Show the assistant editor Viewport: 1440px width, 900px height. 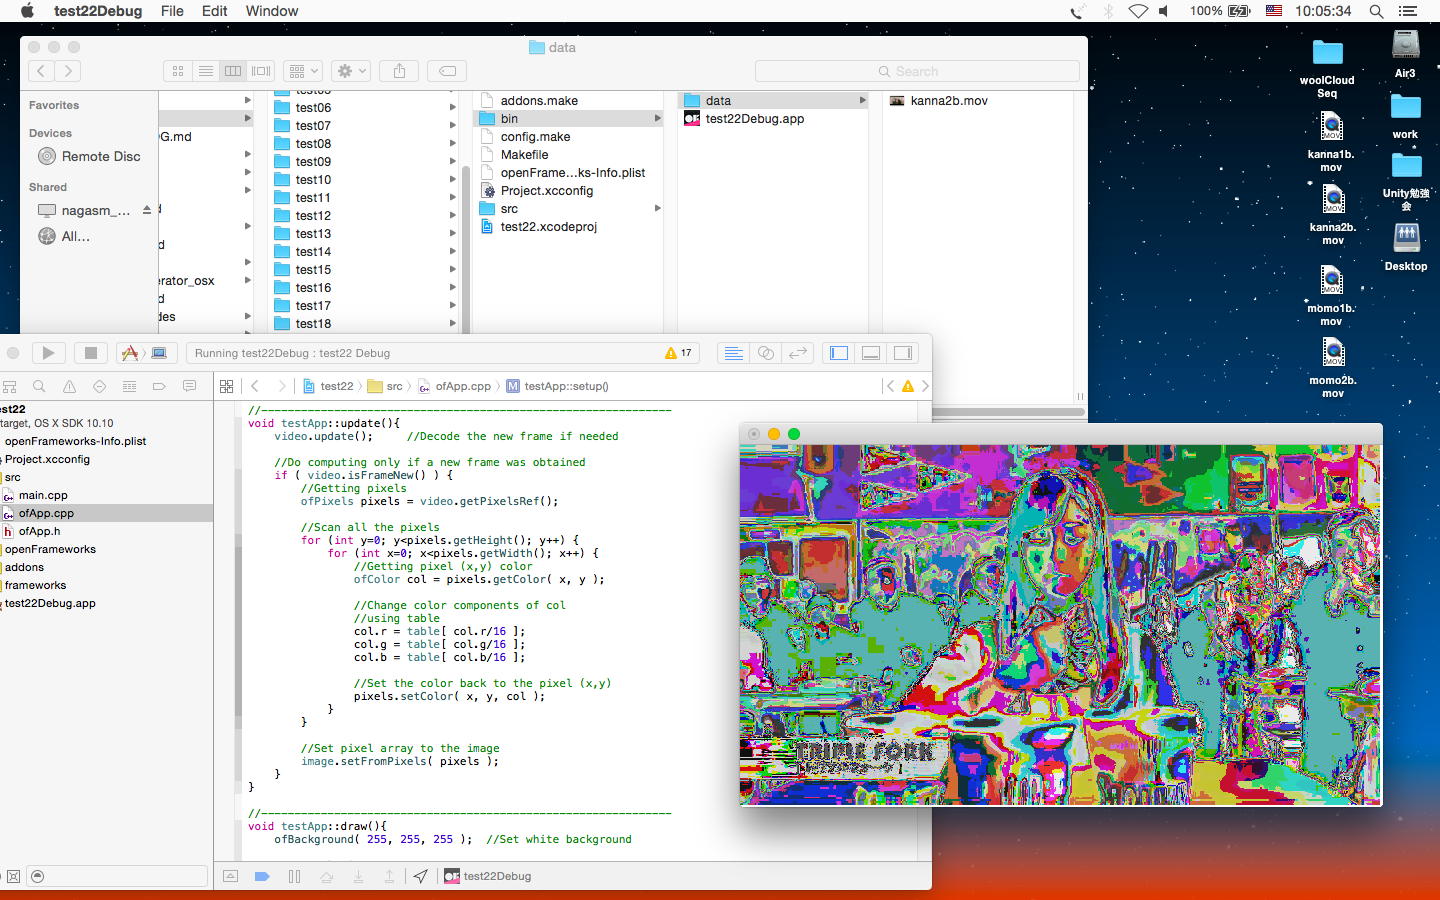[x=765, y=353]
